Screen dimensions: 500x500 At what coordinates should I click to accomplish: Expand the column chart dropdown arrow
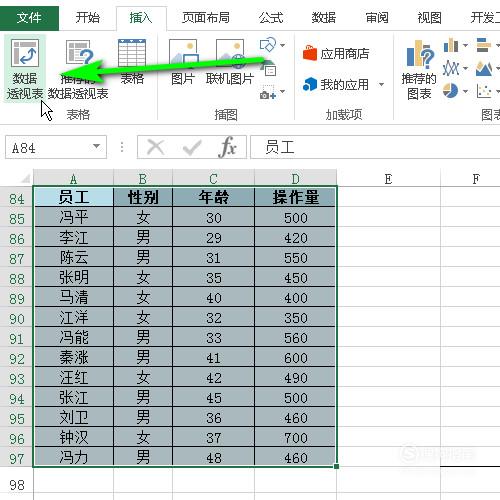(465, 45)
